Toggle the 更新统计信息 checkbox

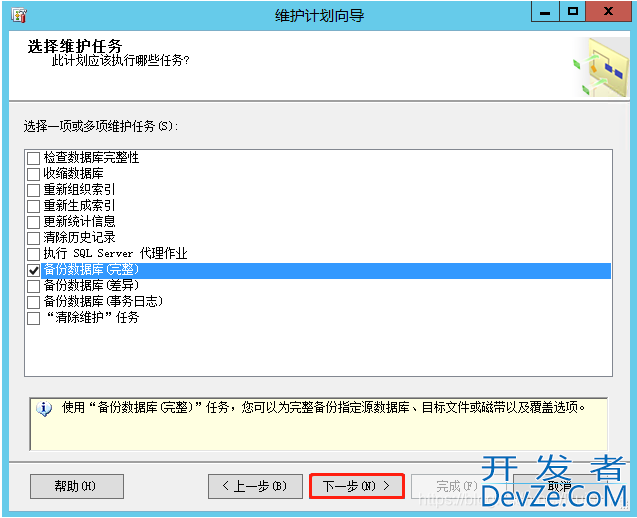[34, 222]
